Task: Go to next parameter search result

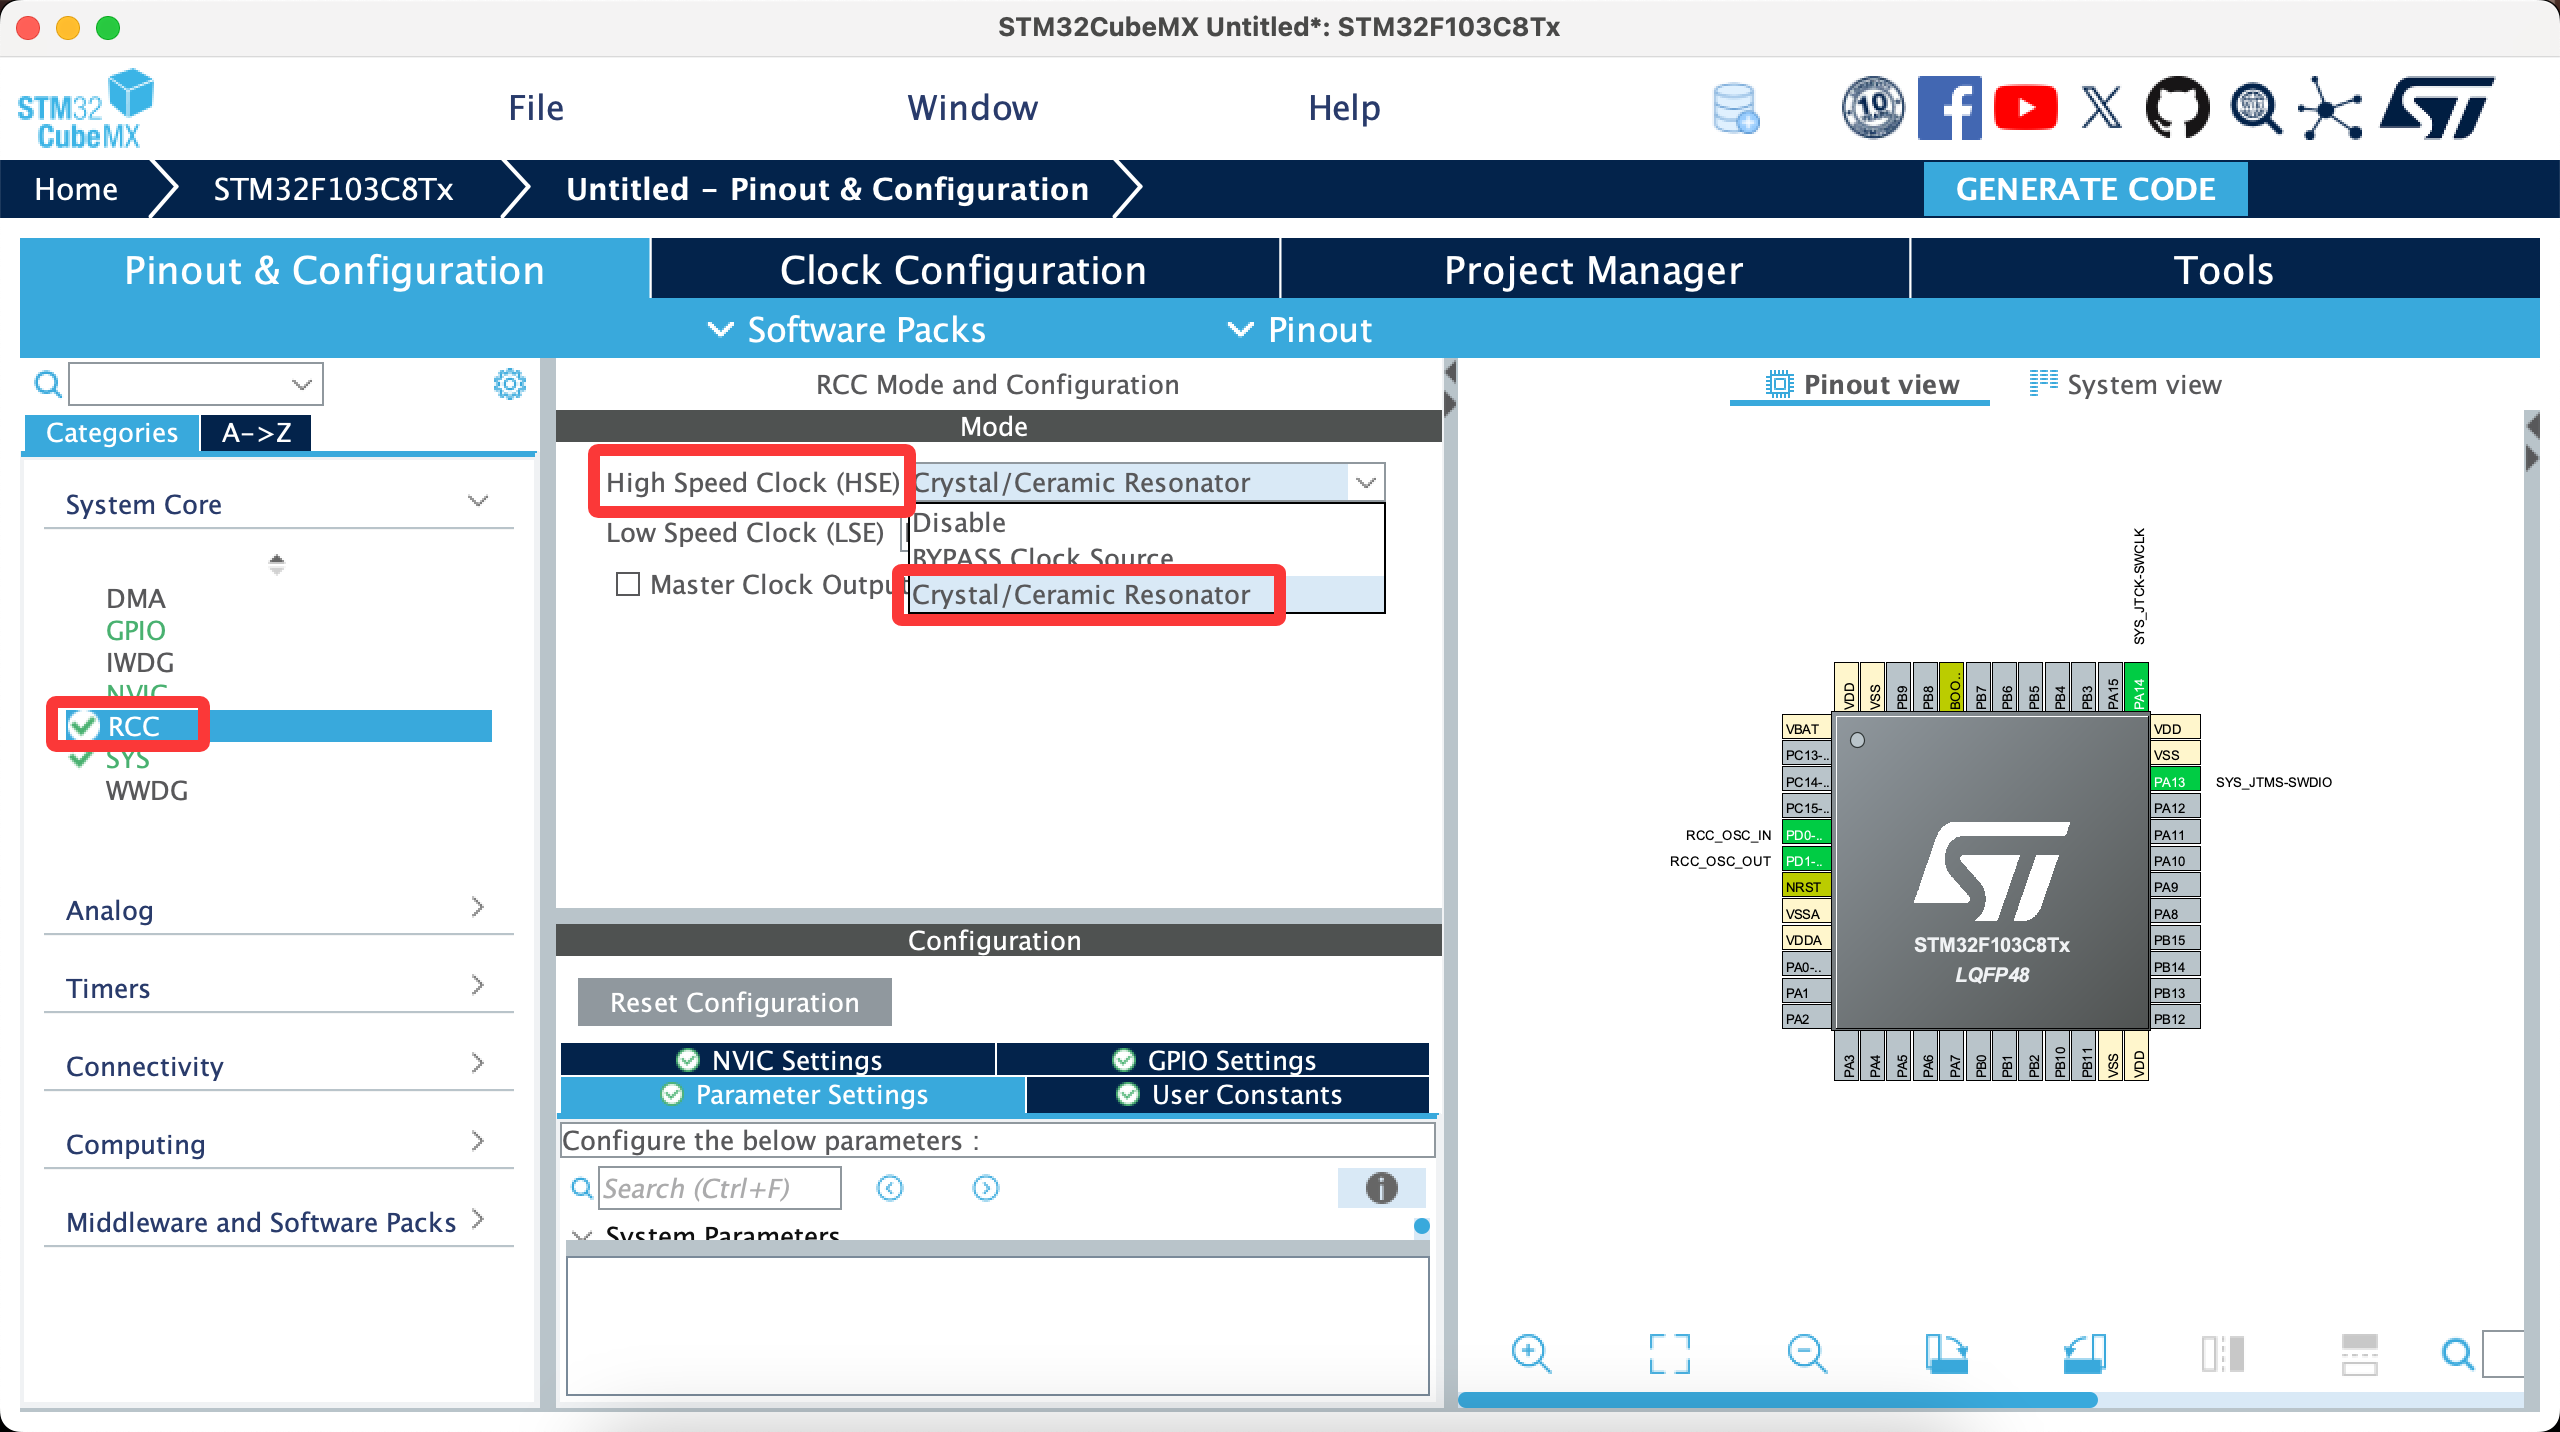Action: (x=985, y=1188)
